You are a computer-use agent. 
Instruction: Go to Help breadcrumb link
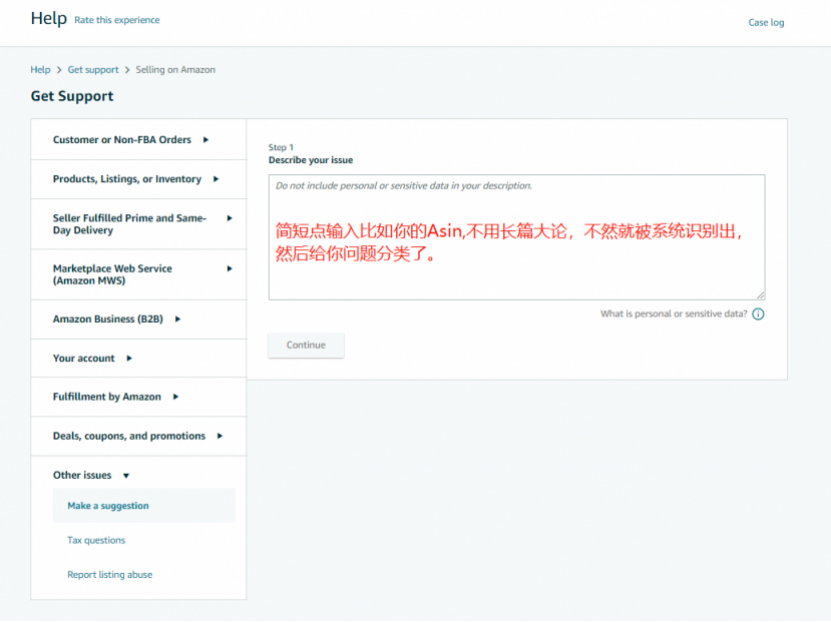[40, 70]
